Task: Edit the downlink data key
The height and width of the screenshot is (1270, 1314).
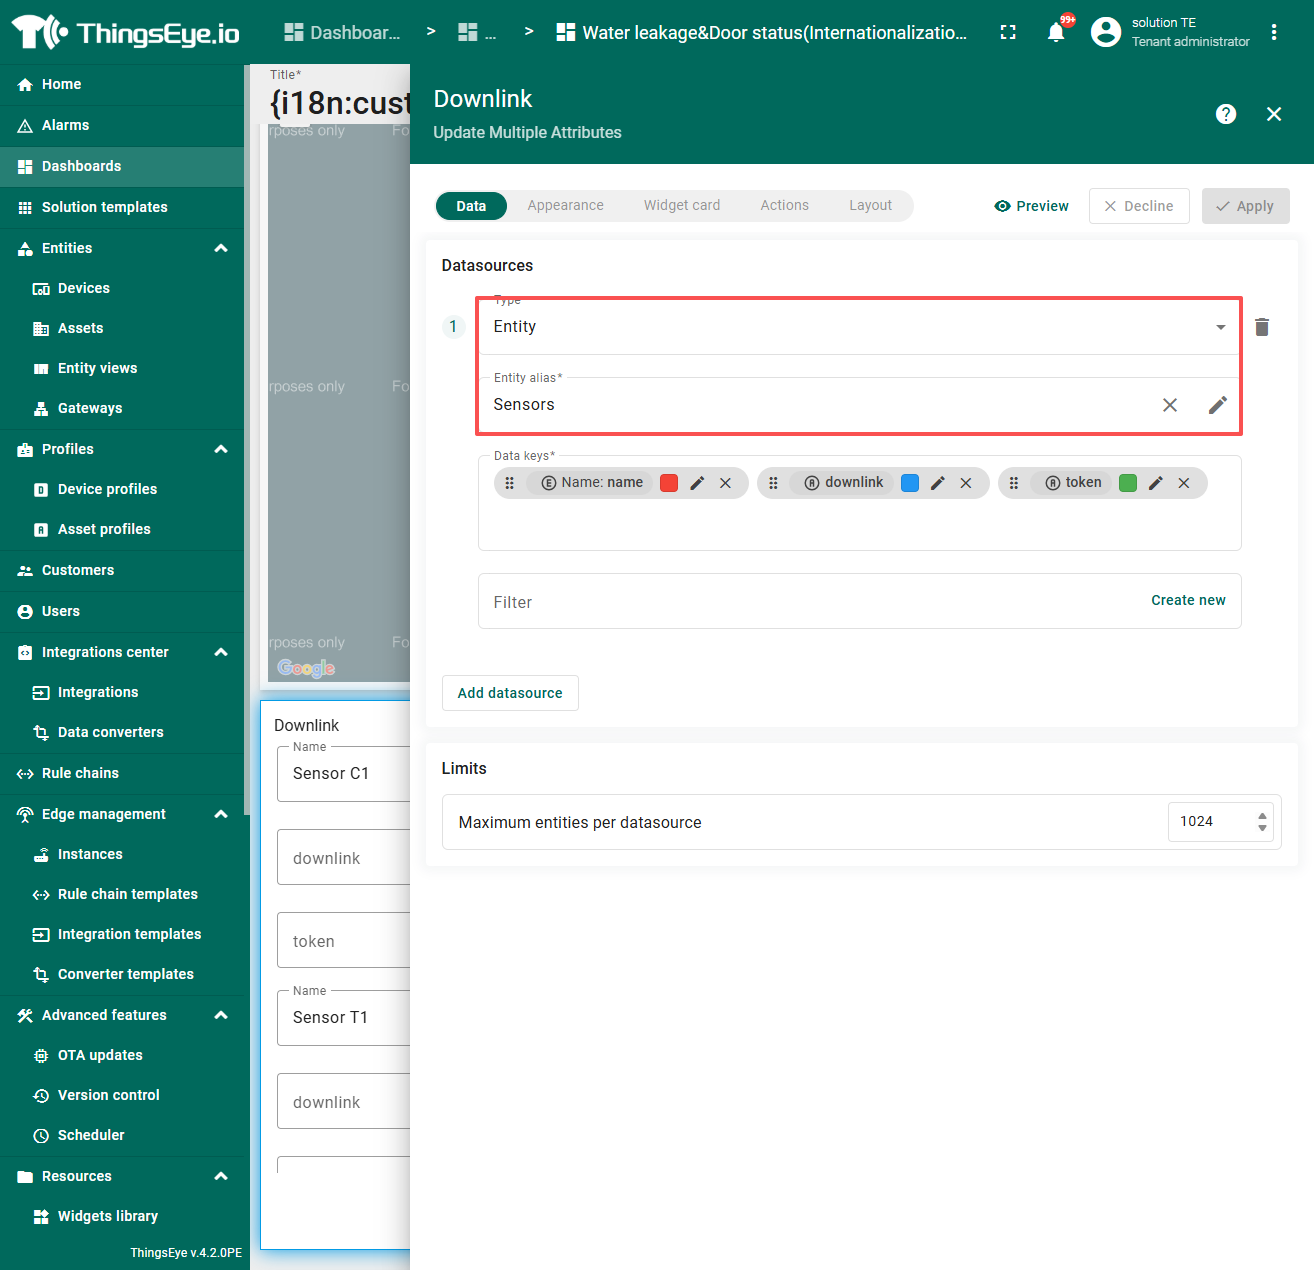Action: [x=938, y=483]
